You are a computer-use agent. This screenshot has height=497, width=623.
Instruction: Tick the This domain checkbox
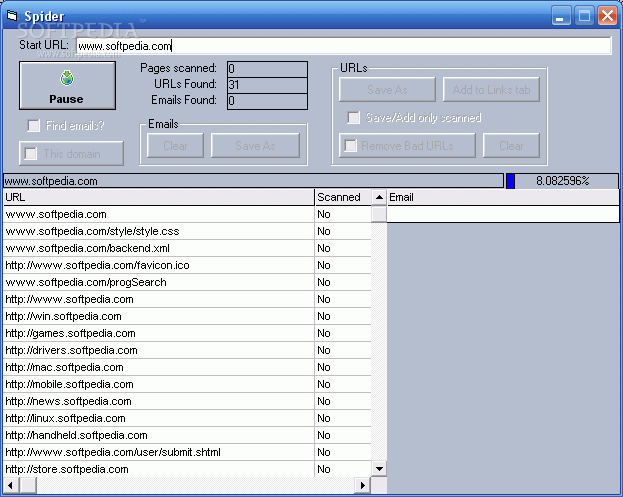[x=31, y=153]
